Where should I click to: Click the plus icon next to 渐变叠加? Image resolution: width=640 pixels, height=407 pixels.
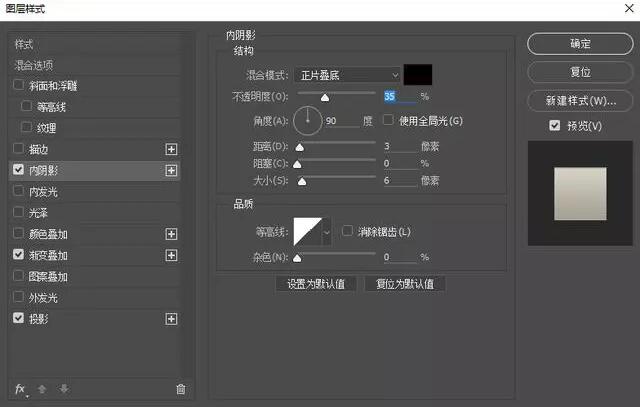point(171,255)
